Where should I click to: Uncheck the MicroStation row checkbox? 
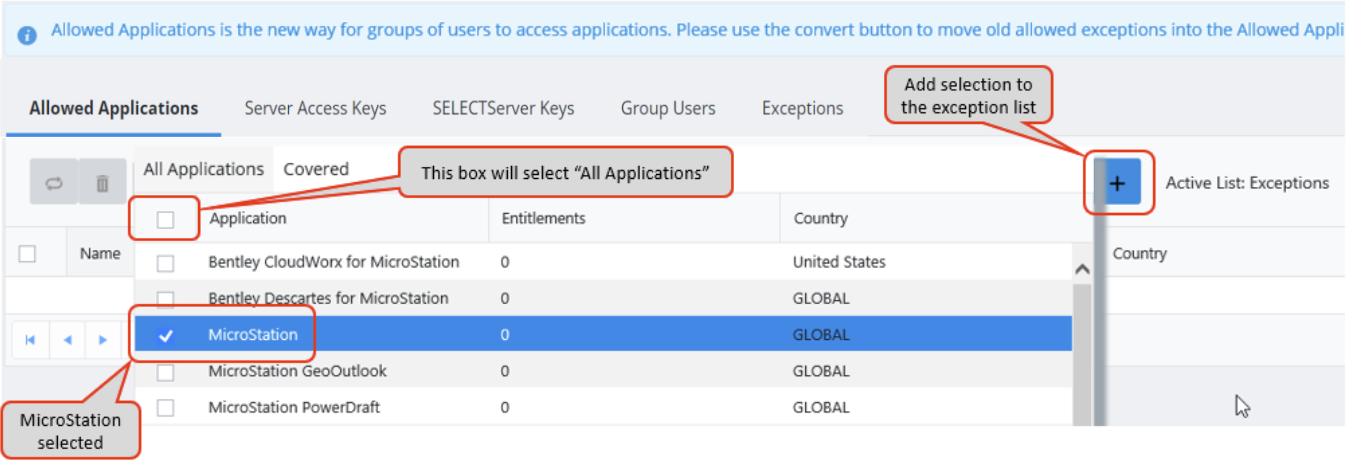[166, 335]
